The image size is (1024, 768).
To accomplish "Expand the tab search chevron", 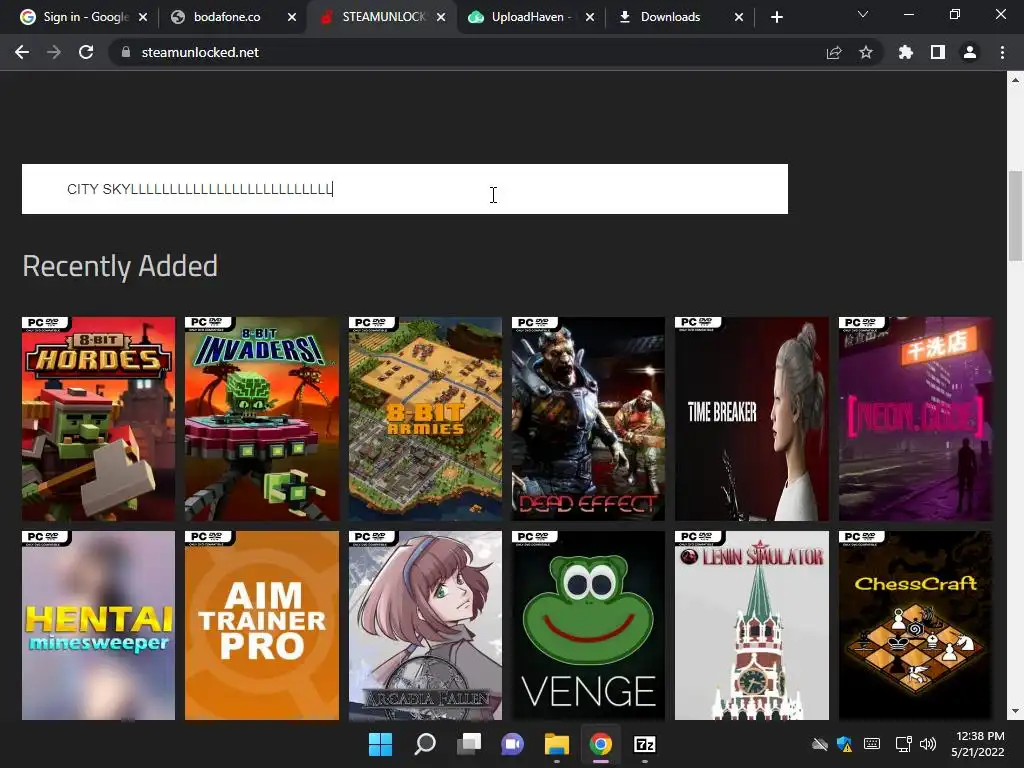I will coord(863,14).
